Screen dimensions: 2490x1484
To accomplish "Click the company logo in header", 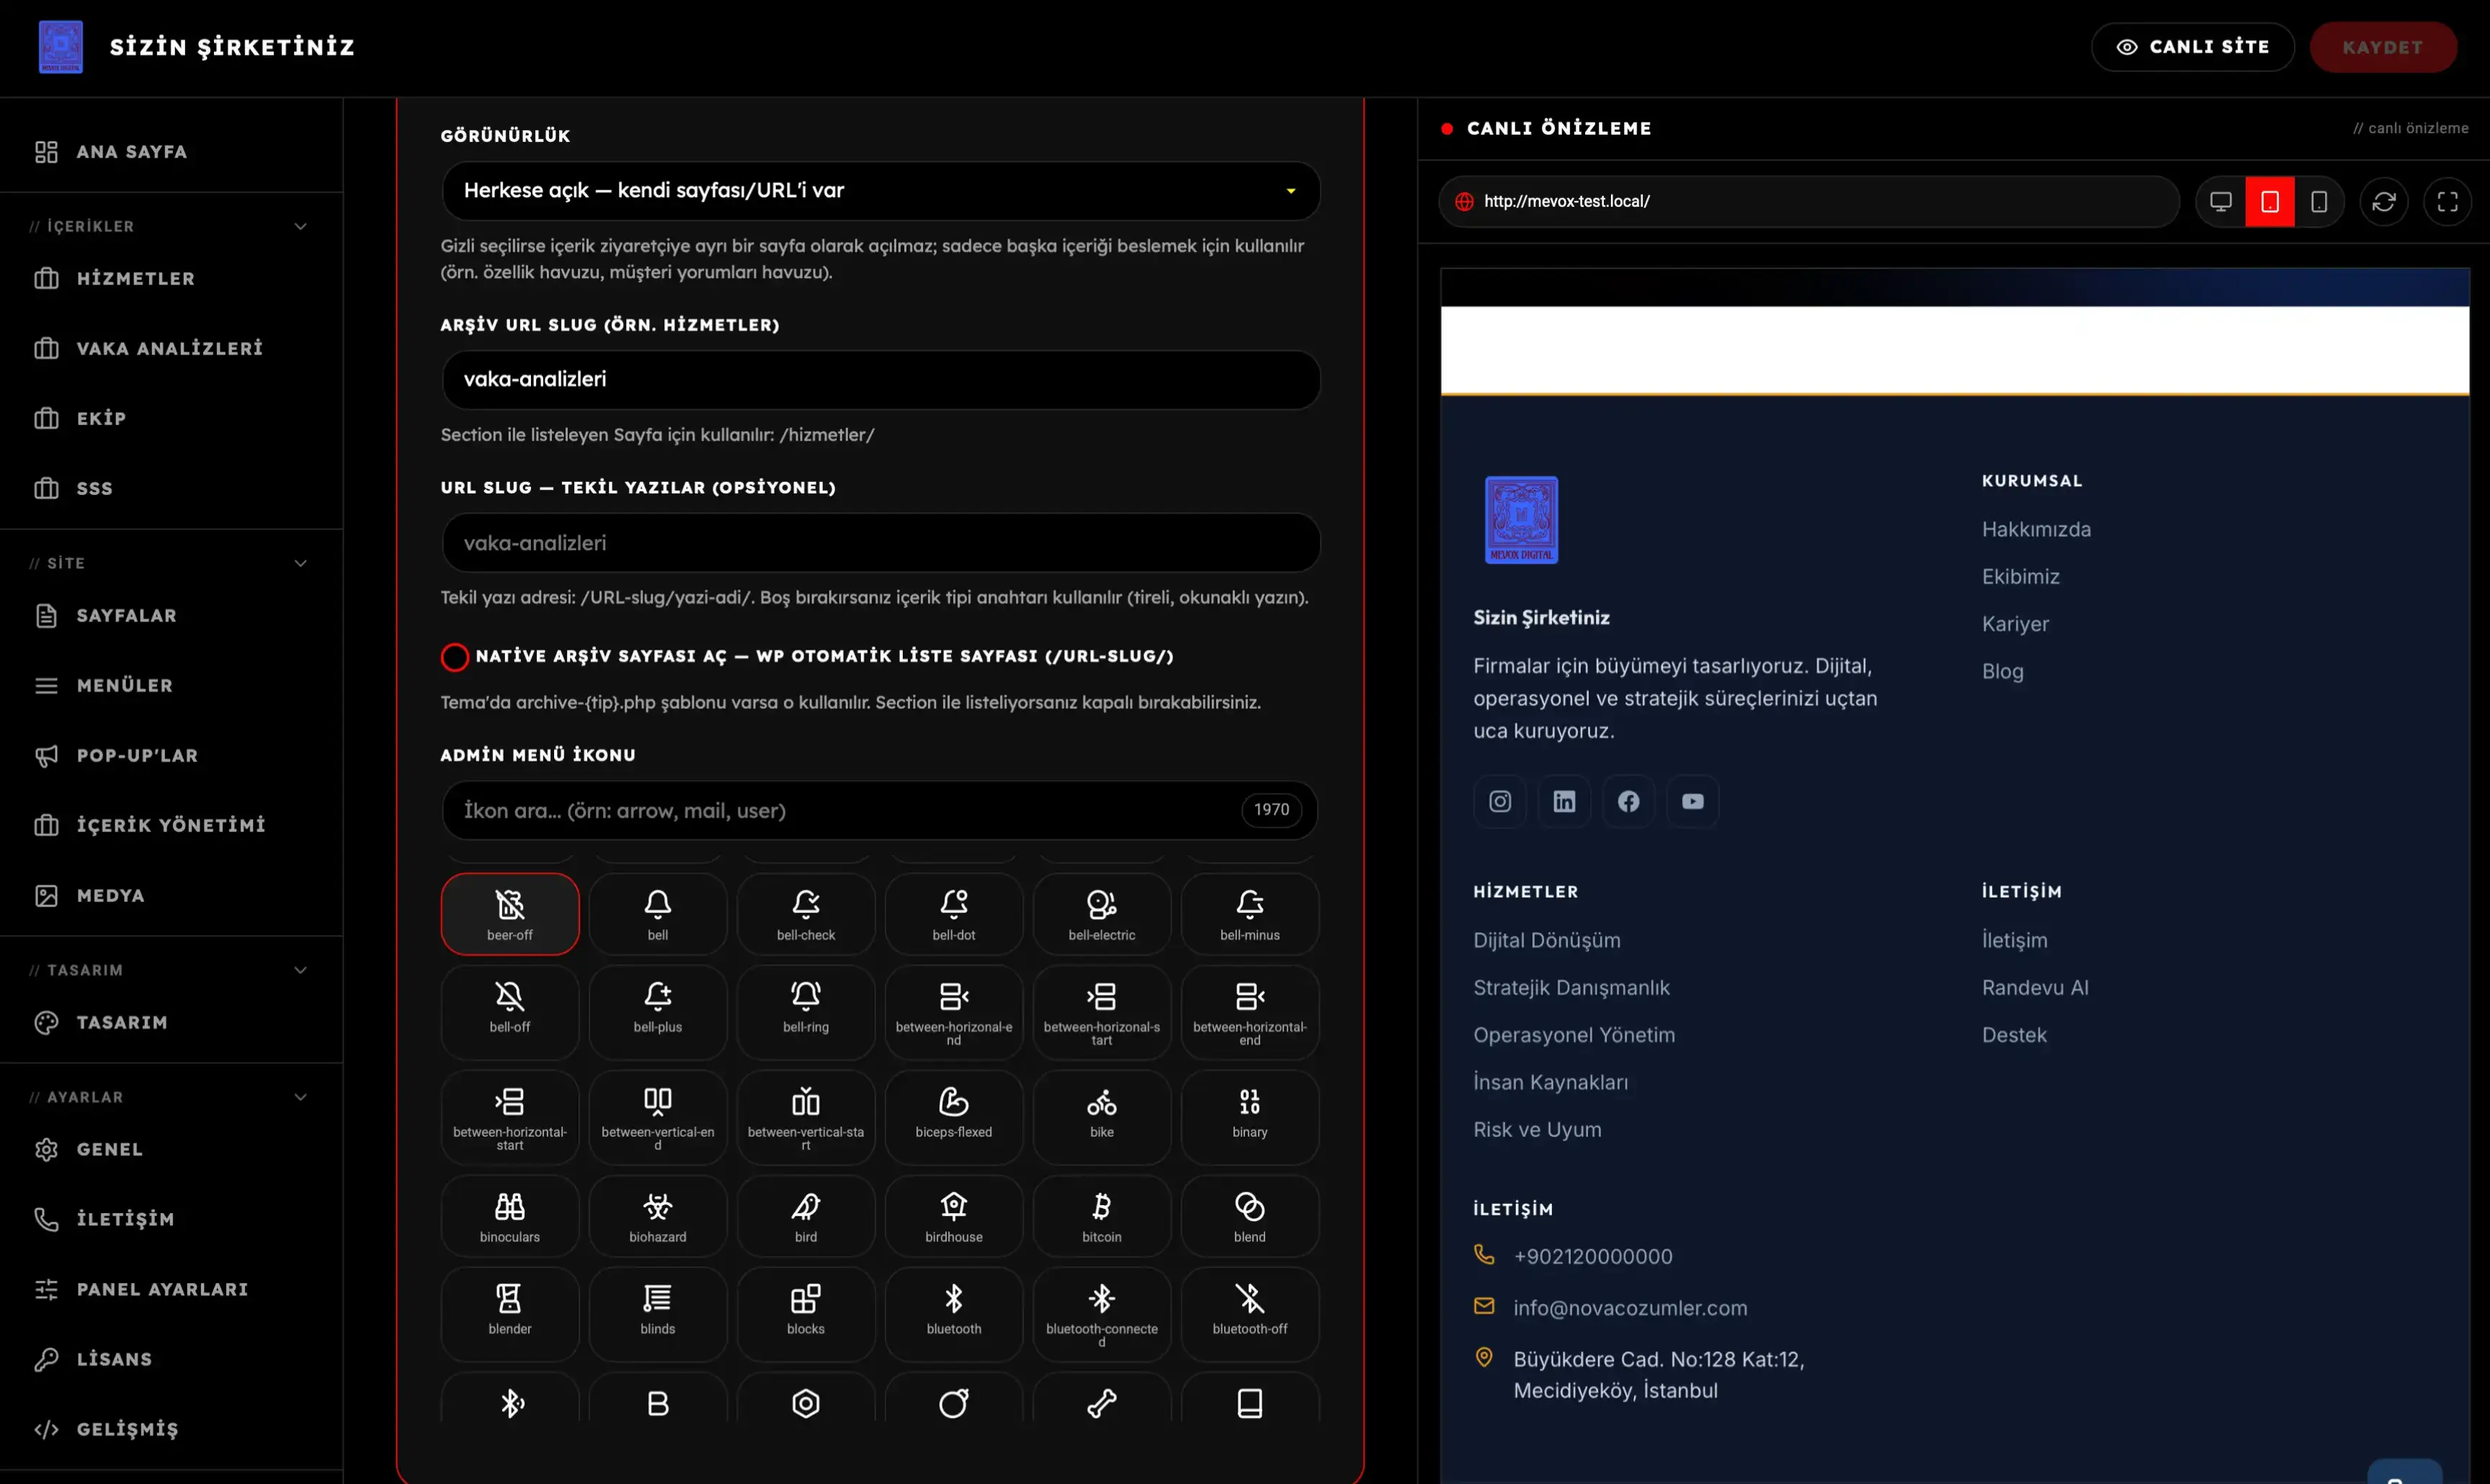I will 61,47.
